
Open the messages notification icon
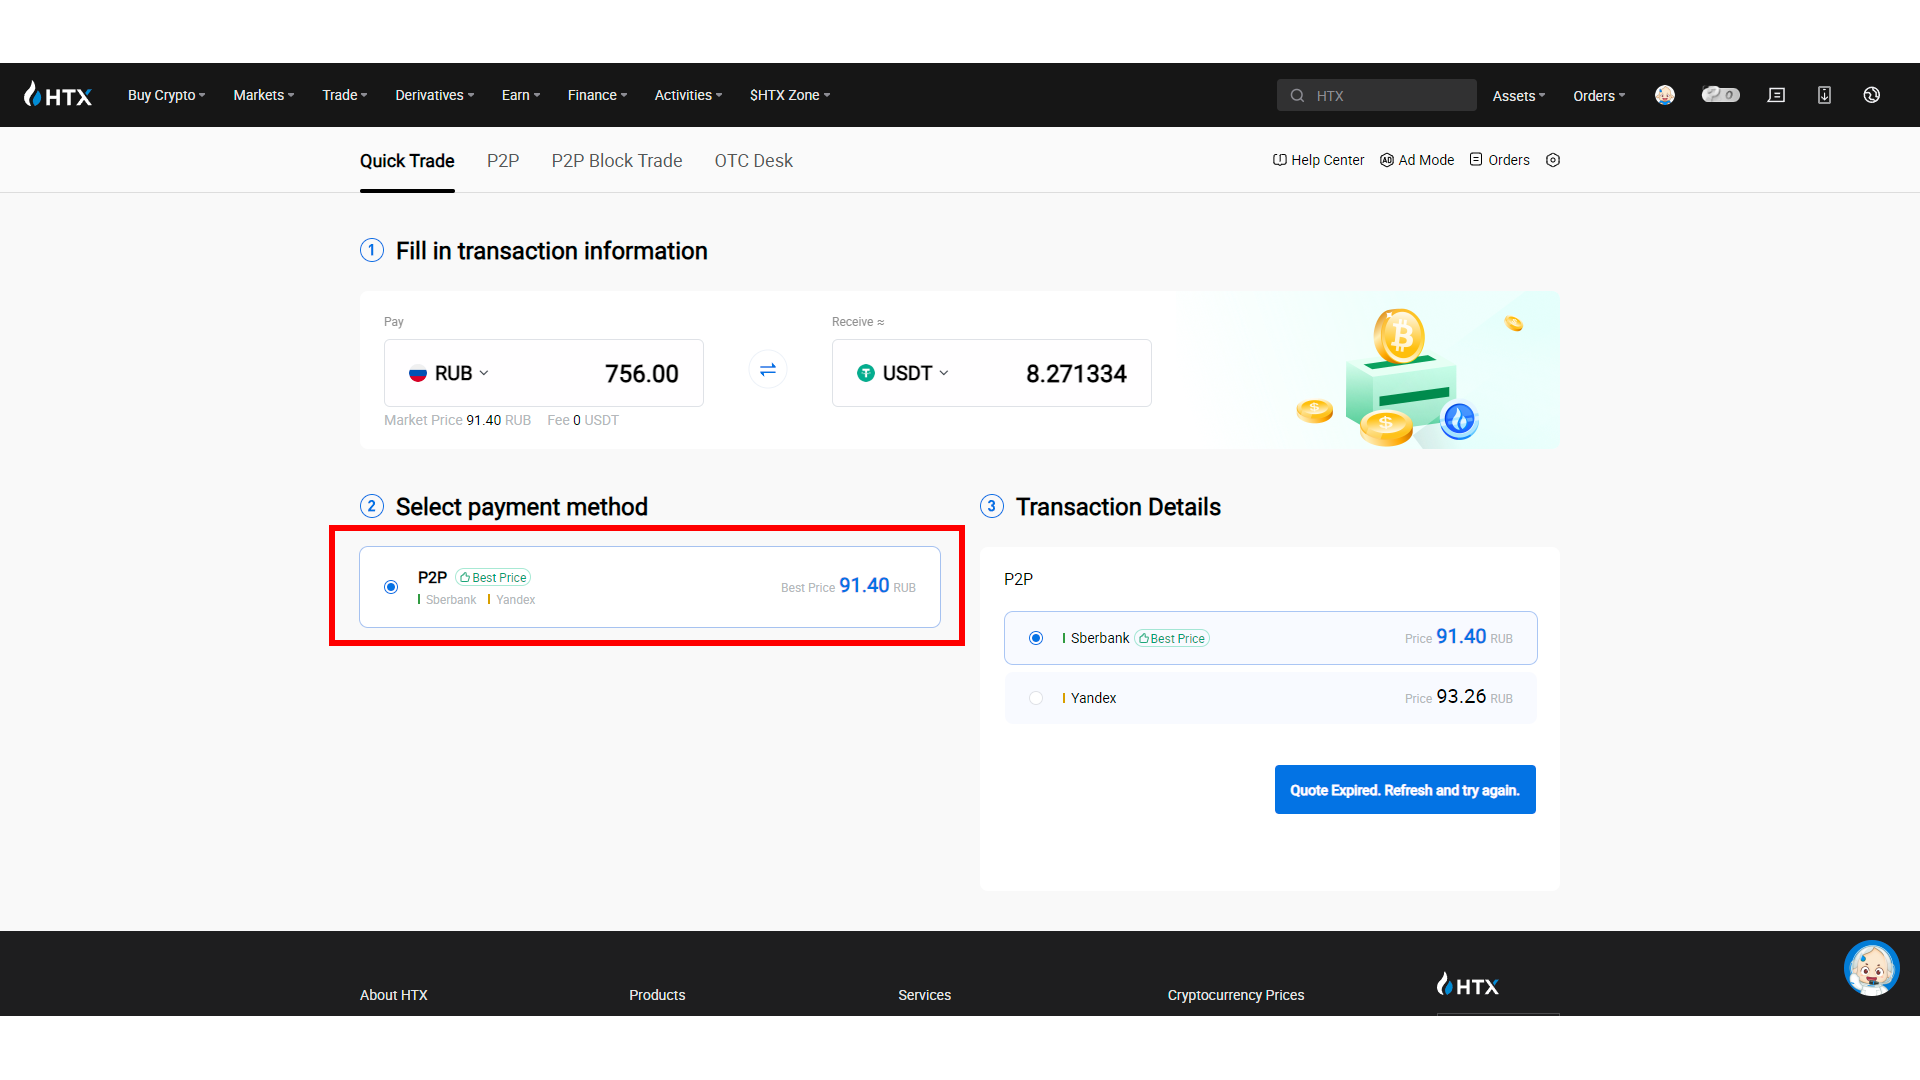1776,95
